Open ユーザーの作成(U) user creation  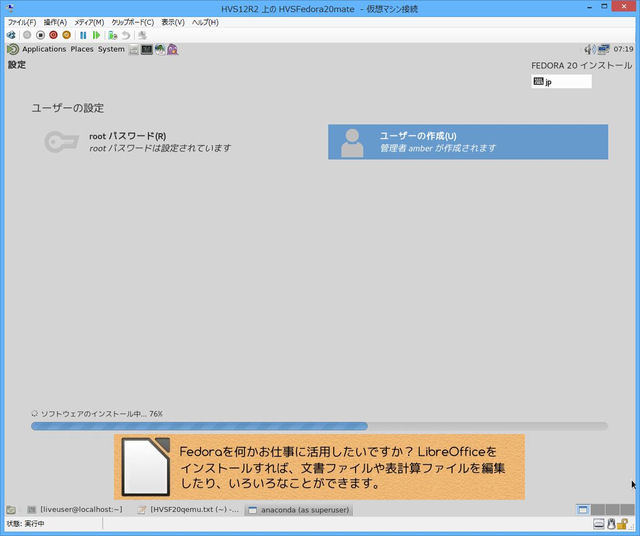coord(468,142)
